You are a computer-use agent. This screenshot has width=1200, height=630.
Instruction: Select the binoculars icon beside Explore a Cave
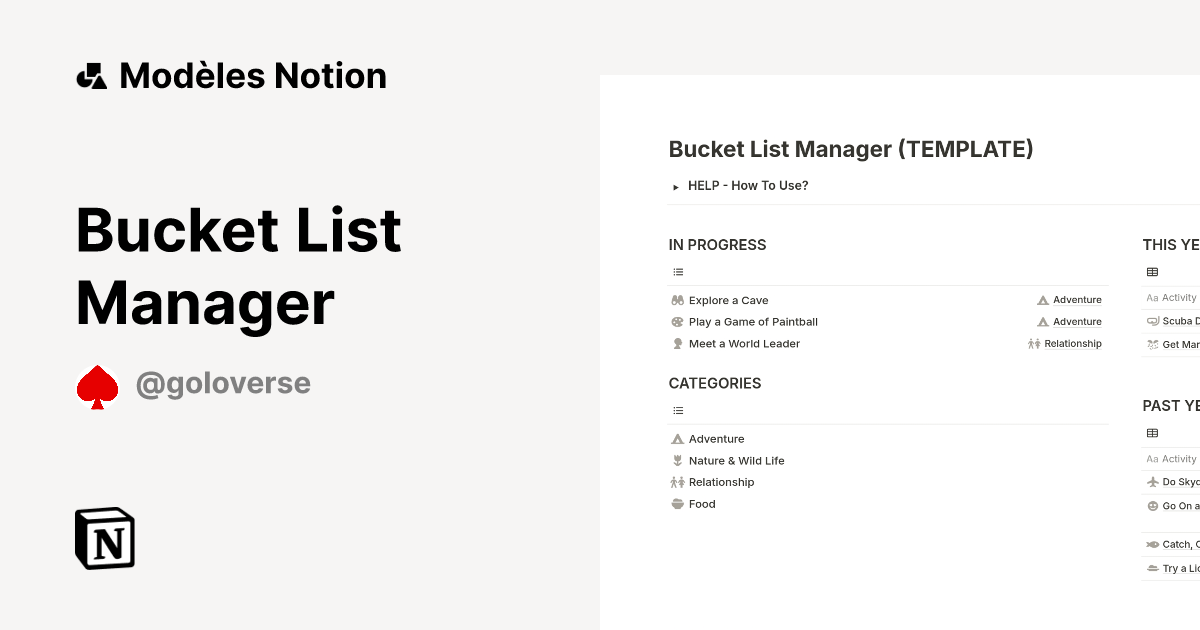[x=678, y=299]
